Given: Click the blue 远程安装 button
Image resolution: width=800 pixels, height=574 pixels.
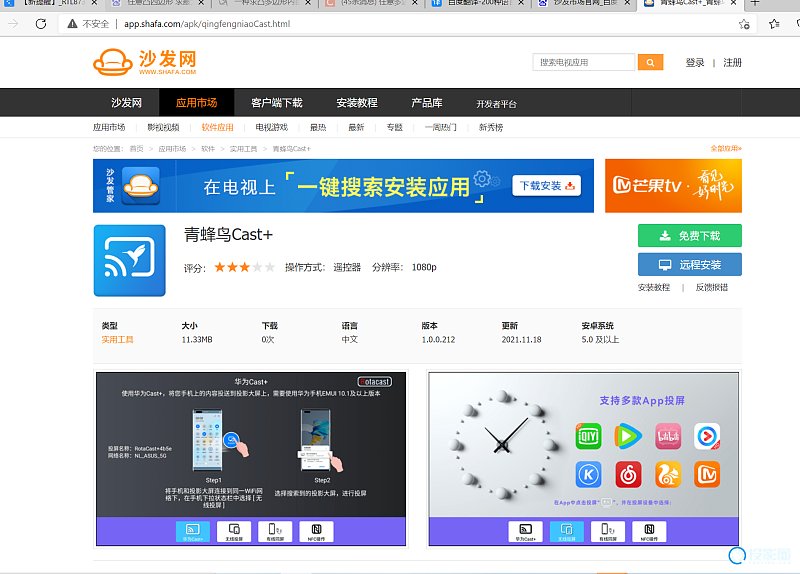Looking at the screenshot, I should point(689,264).
